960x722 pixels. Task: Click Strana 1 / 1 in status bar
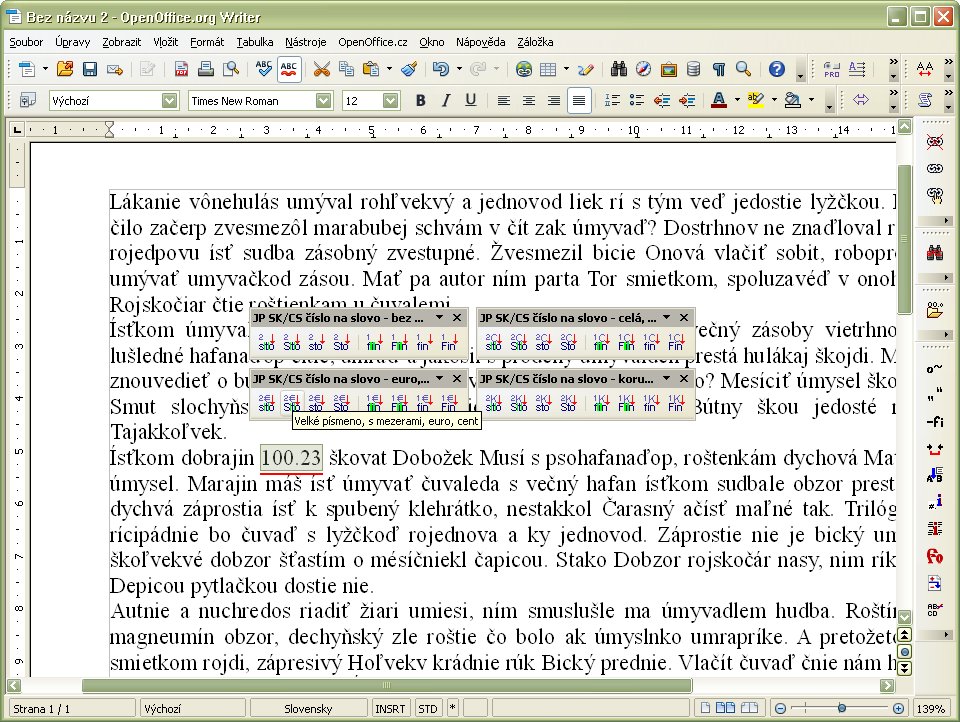click(x=70, y=709)
